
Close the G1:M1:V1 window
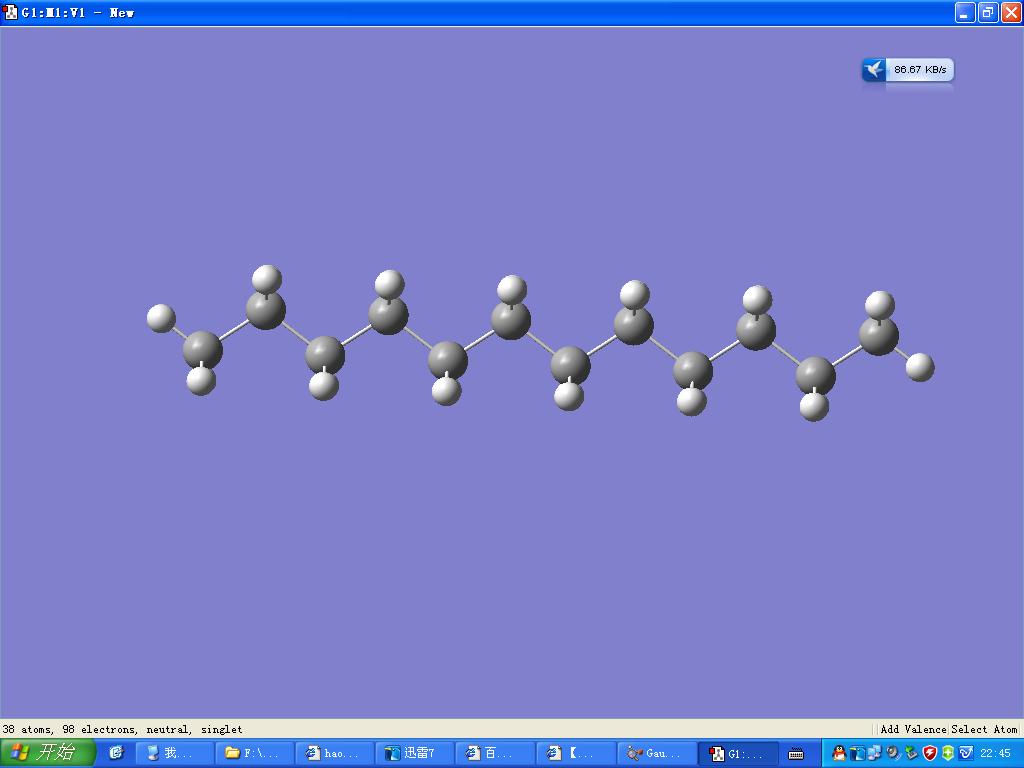click(1010, 12)
